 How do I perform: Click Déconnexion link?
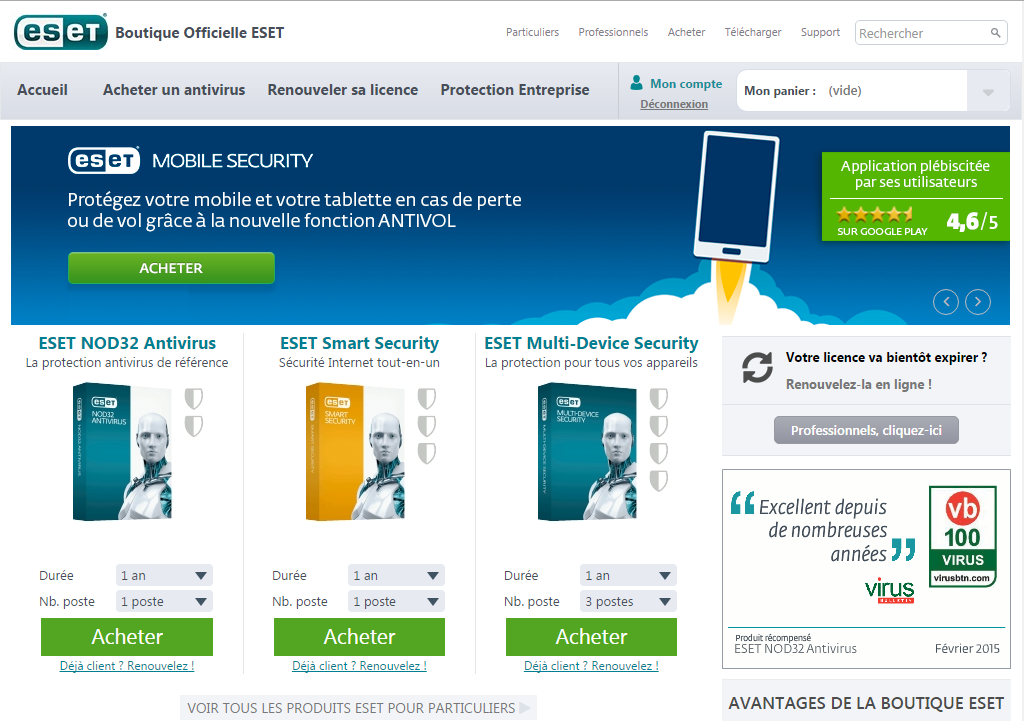click(674, 104)
